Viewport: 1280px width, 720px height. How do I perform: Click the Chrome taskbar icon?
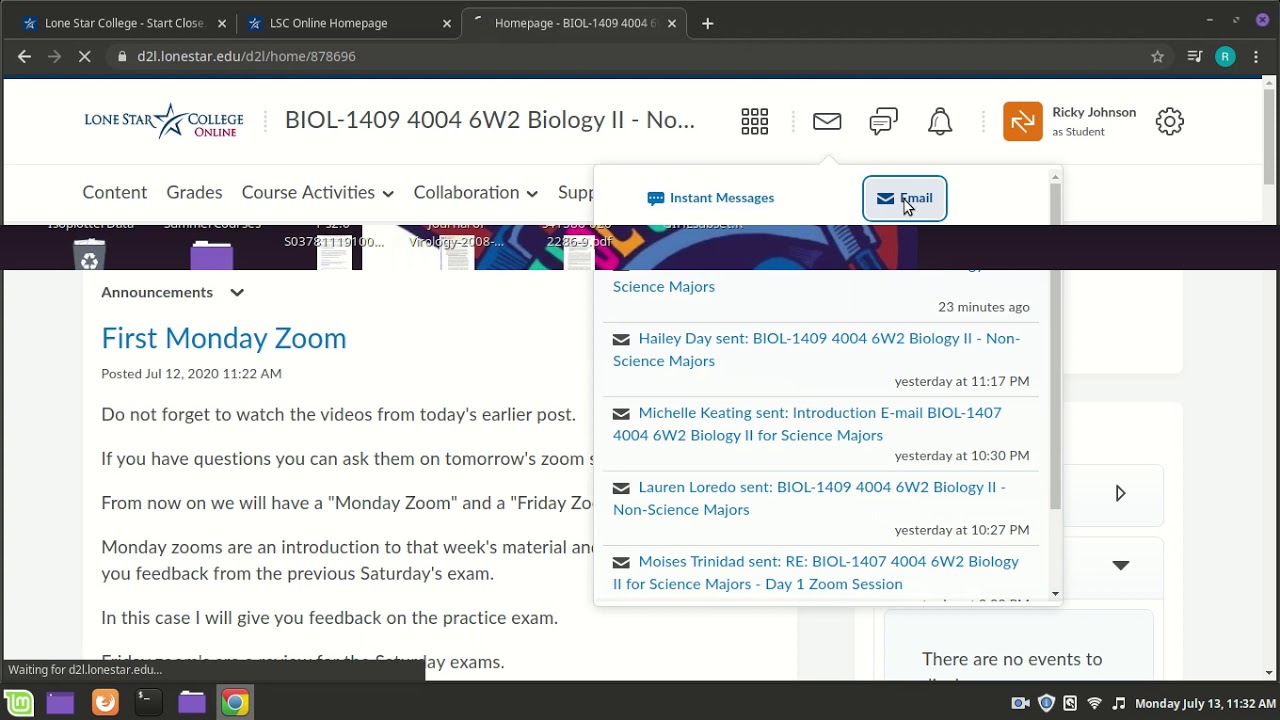tap(235, 703)
